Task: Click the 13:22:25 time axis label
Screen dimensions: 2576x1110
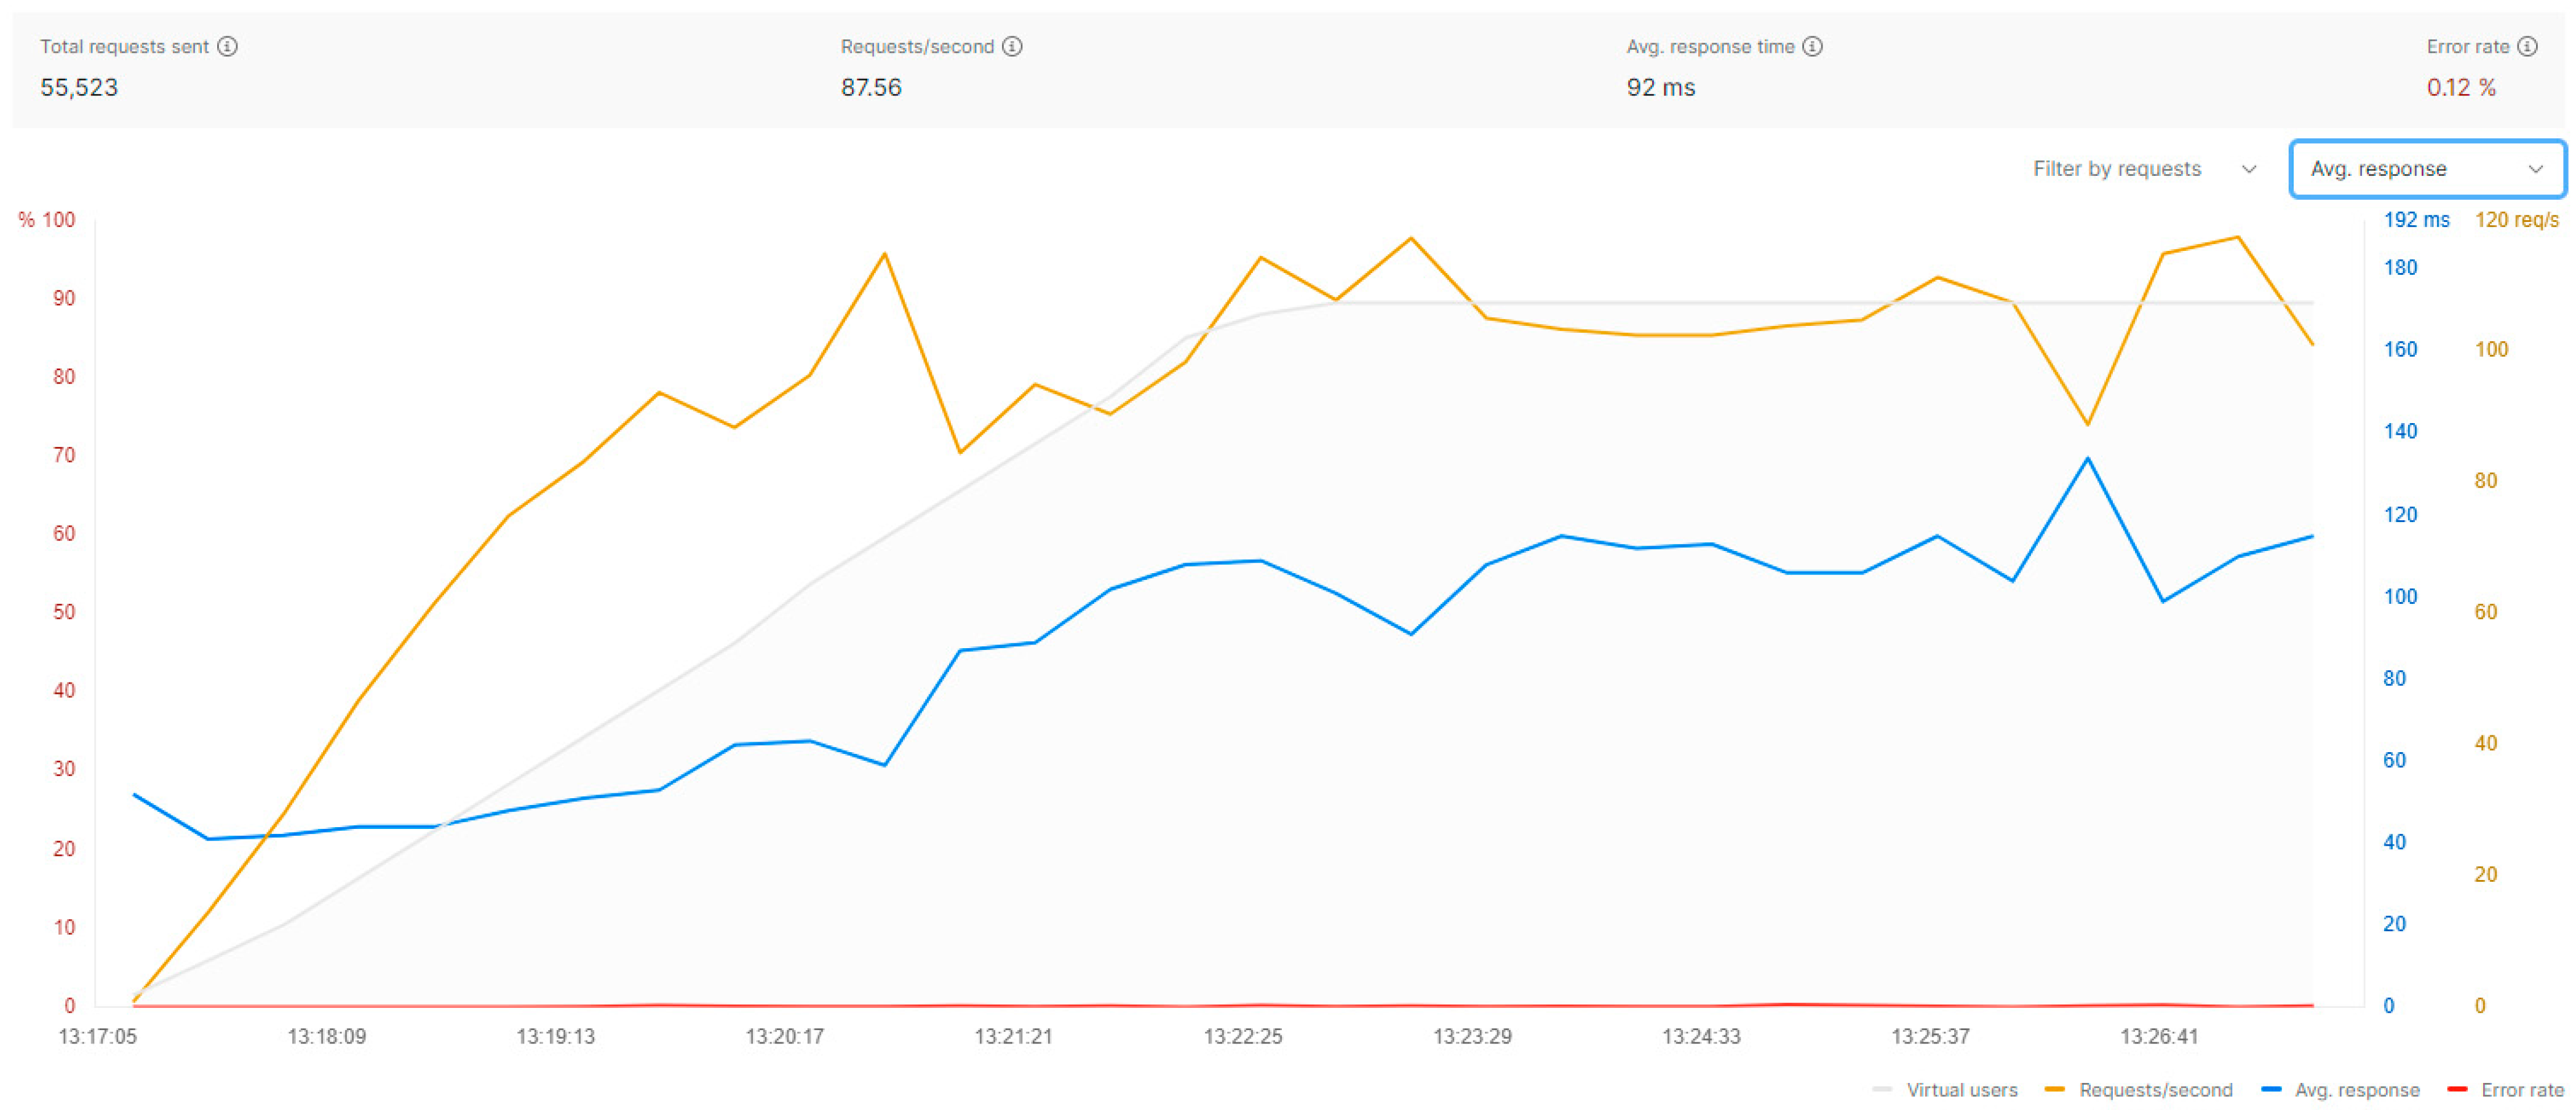Action: [x=1242, y=1036]
